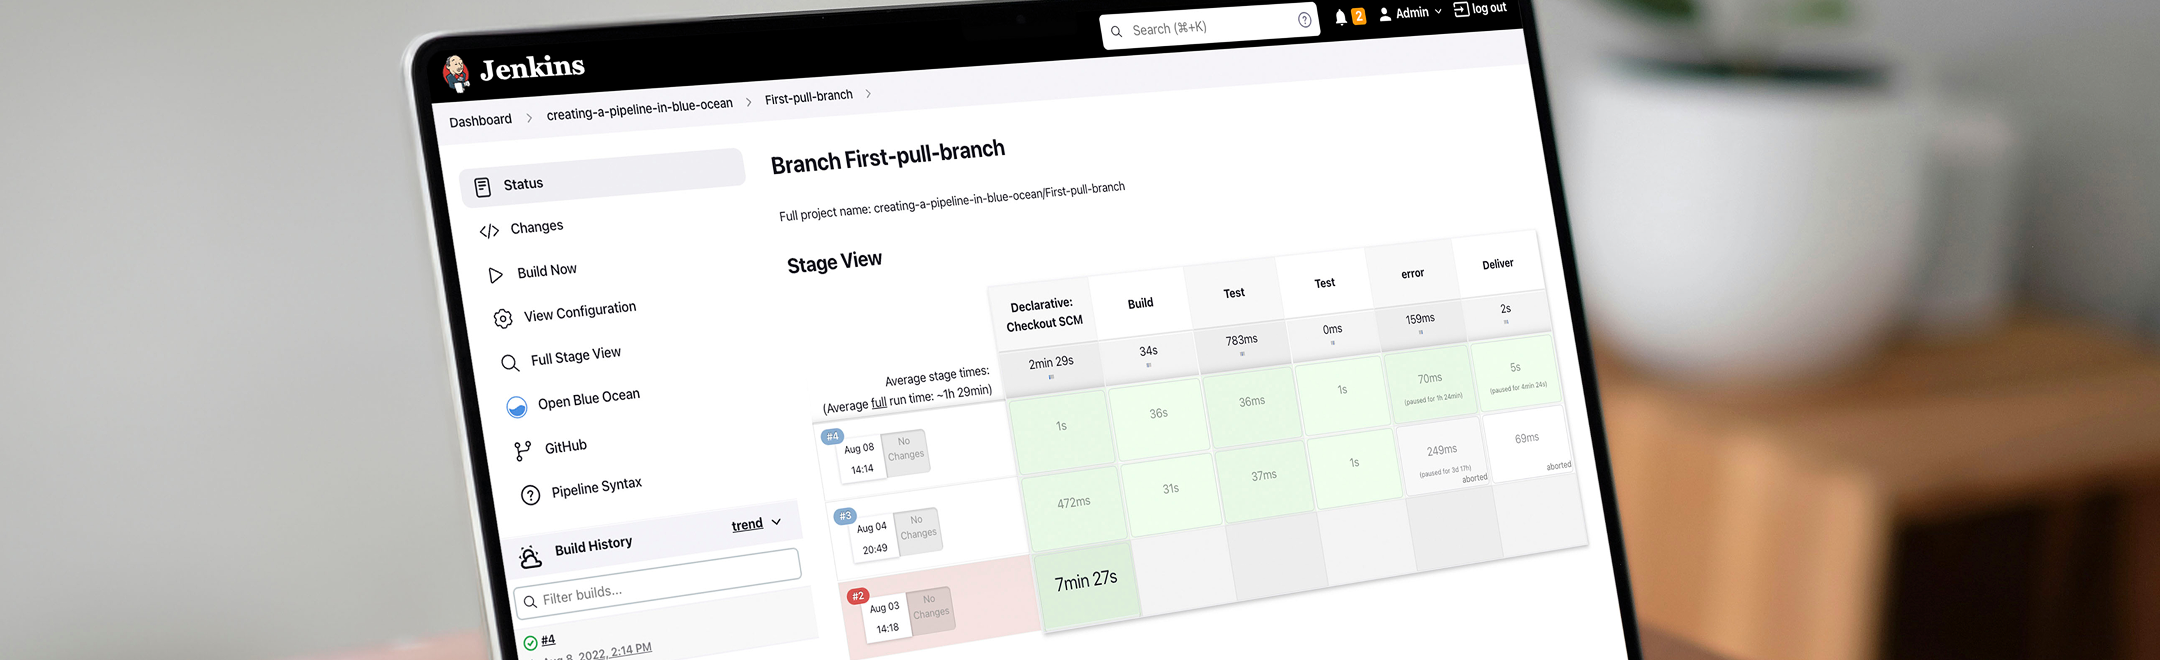This screenshot has width=2160, height=660.
Task: Click the Open Blue Ocean icon
Action: click(x=516, y=407)
